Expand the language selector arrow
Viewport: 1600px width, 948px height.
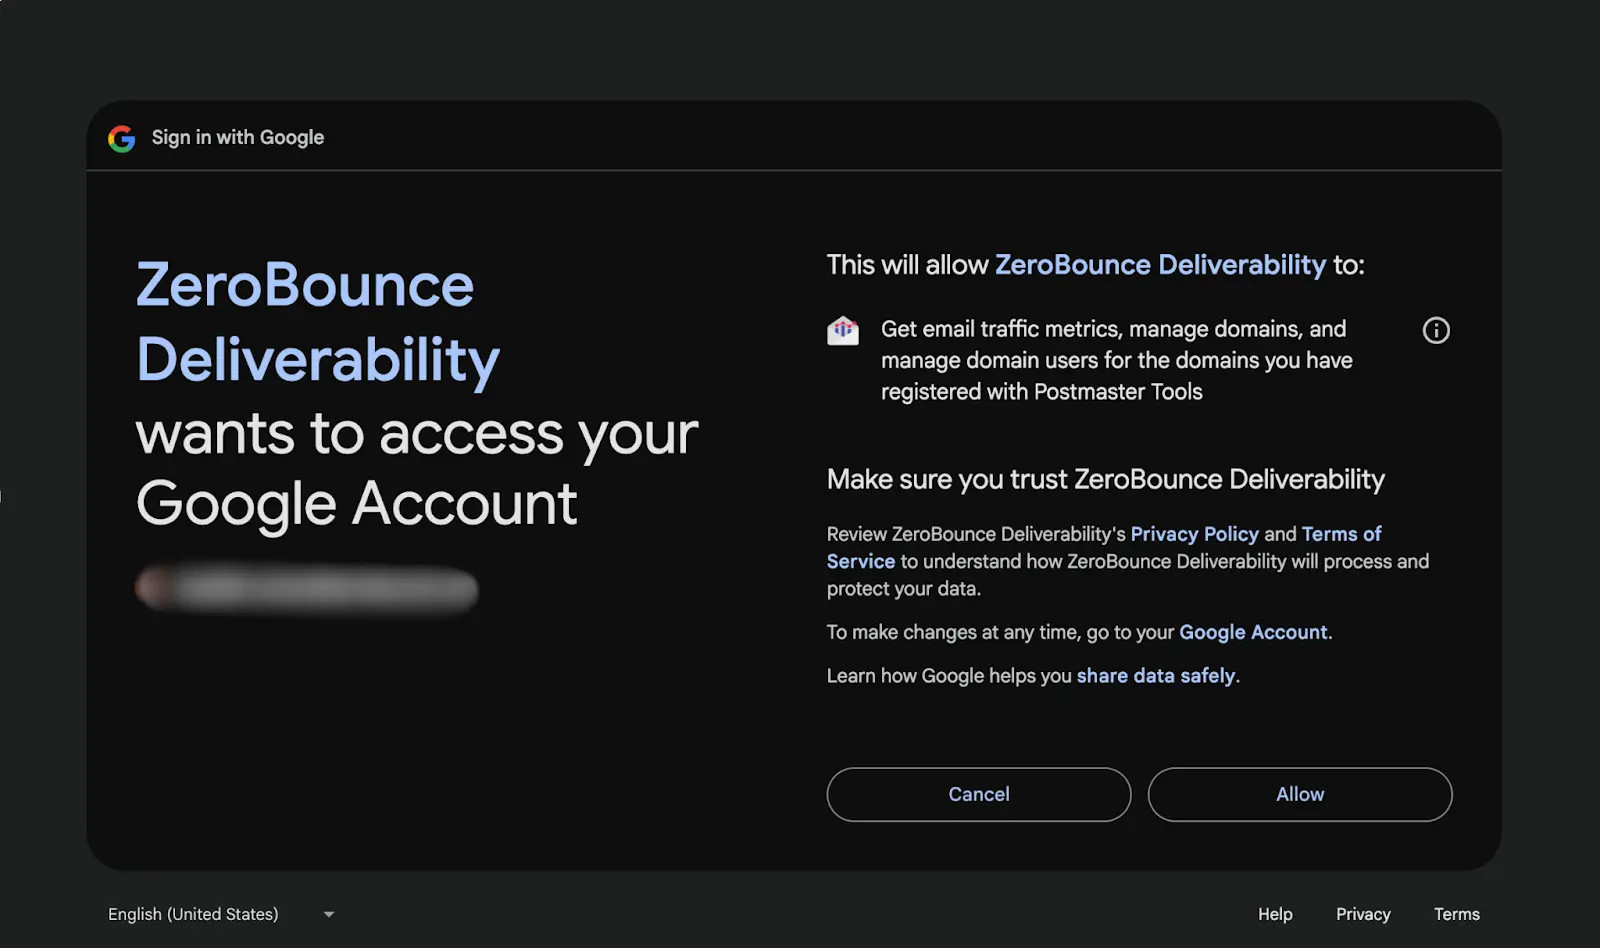pyautogui.click(x=329, y=913)
